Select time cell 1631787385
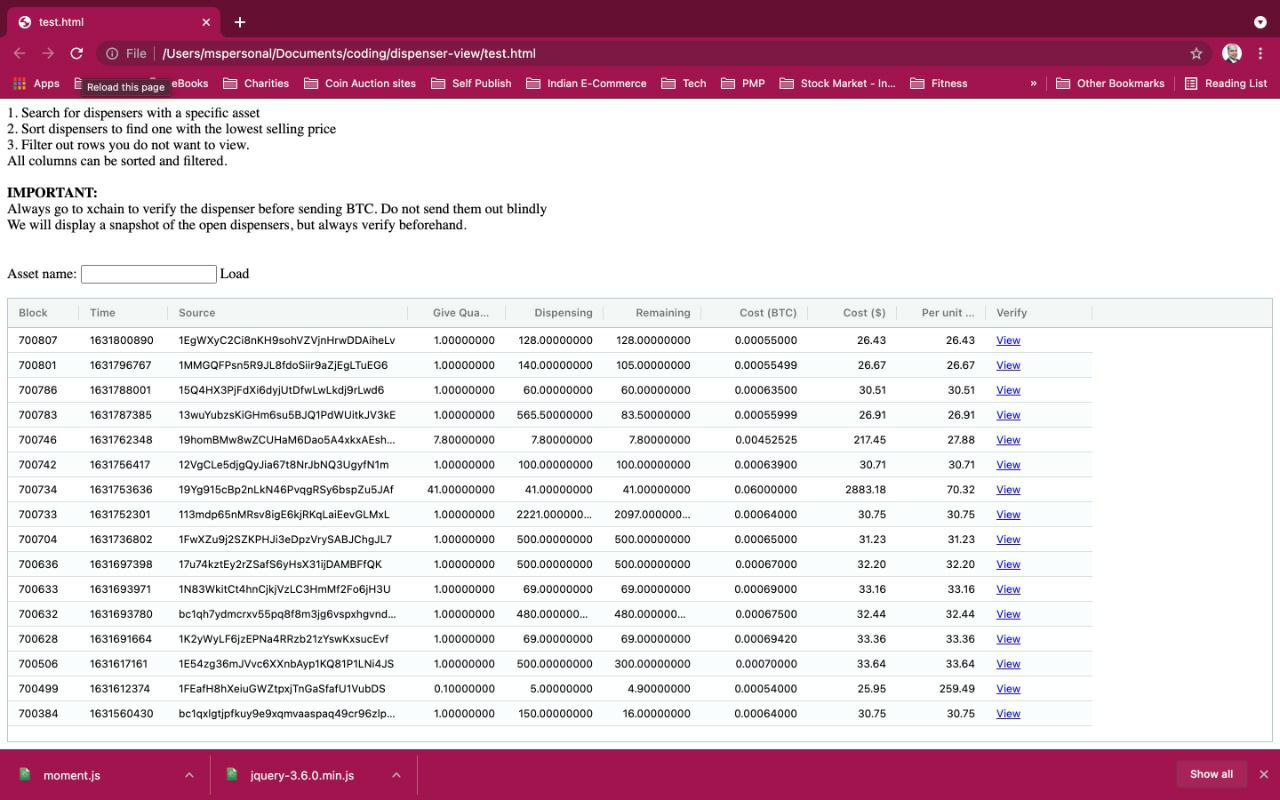 (x=121, y=415)
